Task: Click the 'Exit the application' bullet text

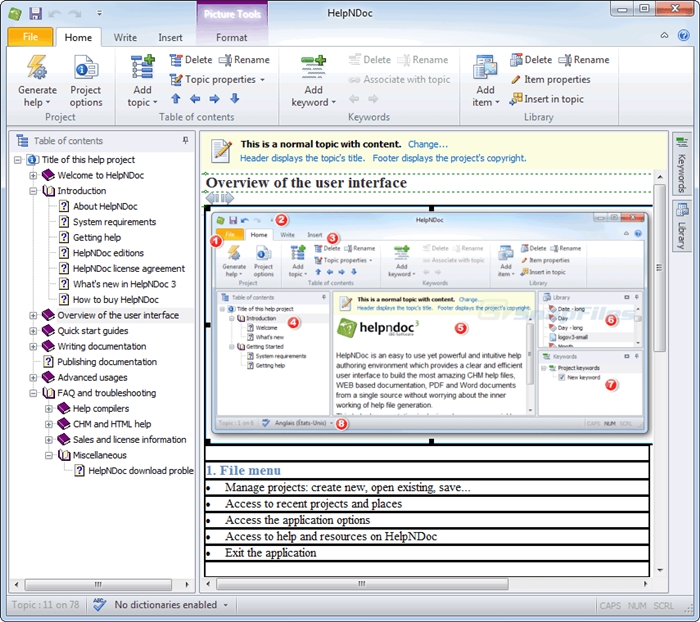Action: [x=271, y=553]
